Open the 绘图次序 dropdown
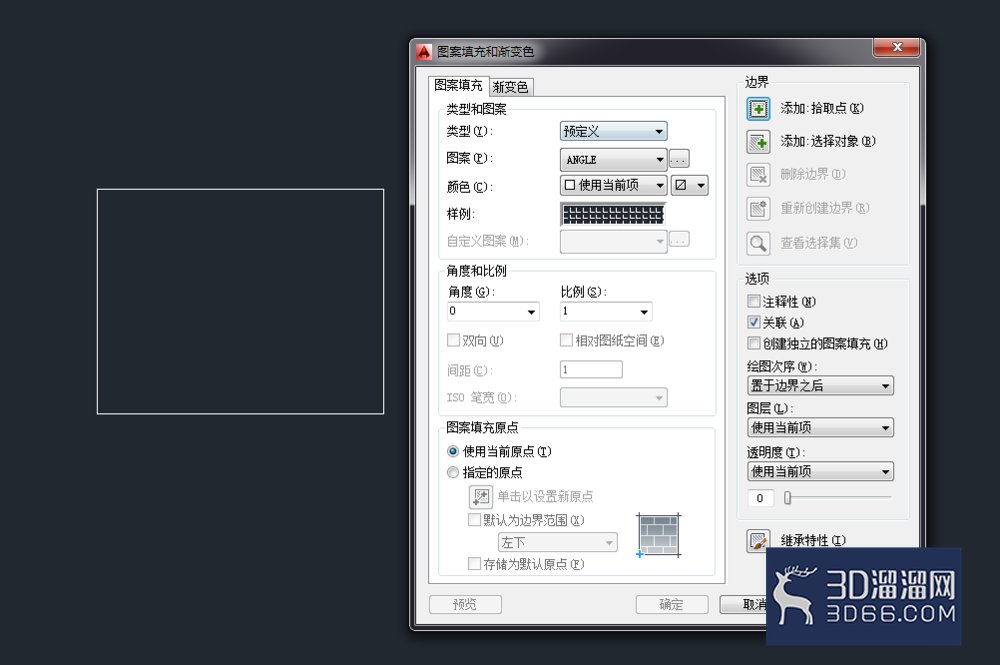Image resolution: width=1000 pixels, height=665 pixels. click(820, 386)
